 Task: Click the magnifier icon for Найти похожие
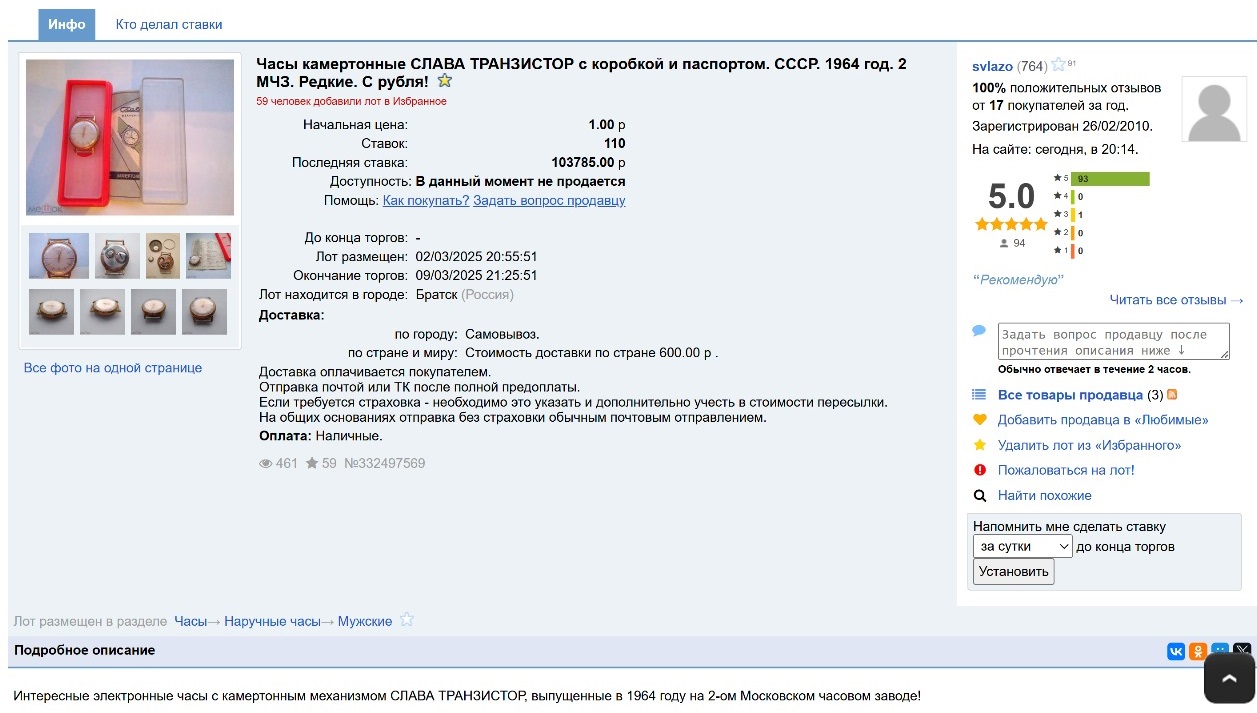tap(980, 496)
